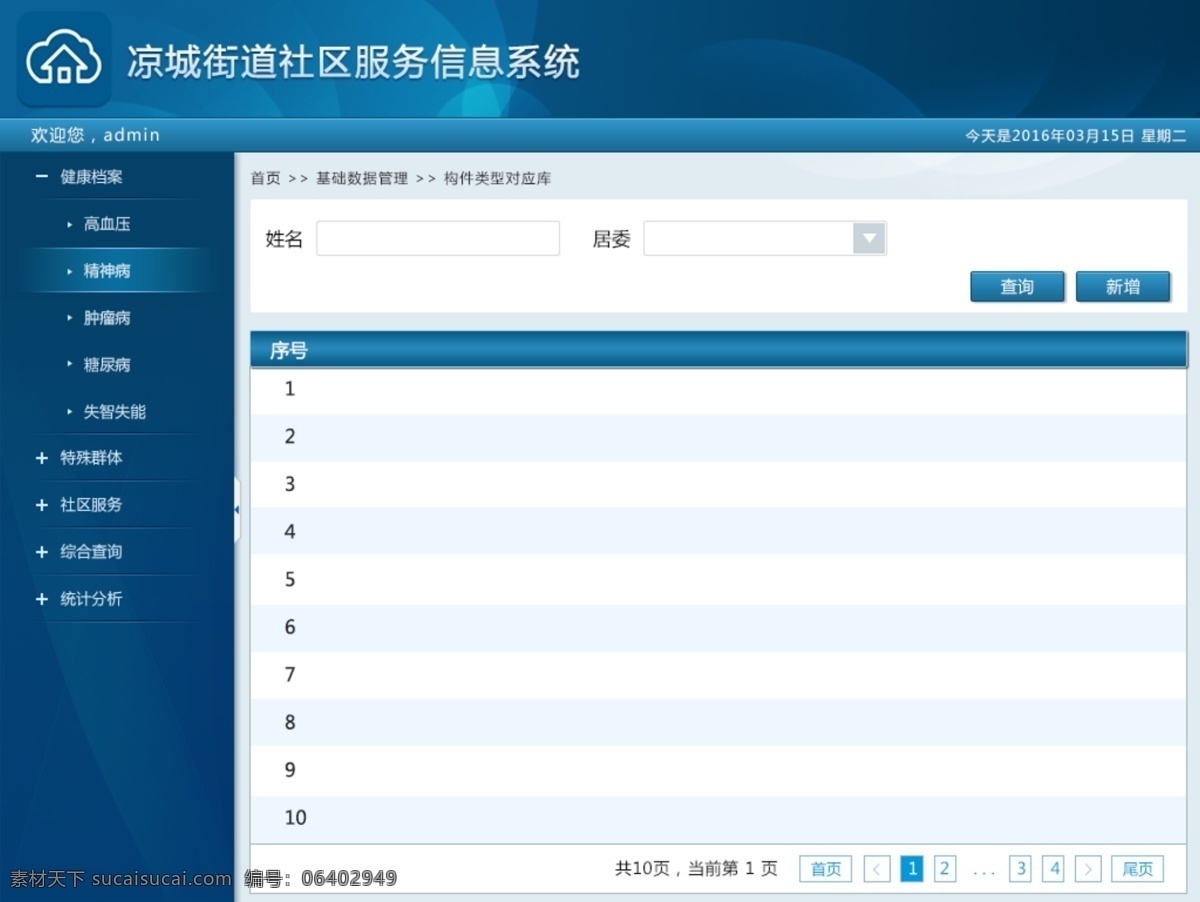Jump to first page with 首页 button

point(826,869)
